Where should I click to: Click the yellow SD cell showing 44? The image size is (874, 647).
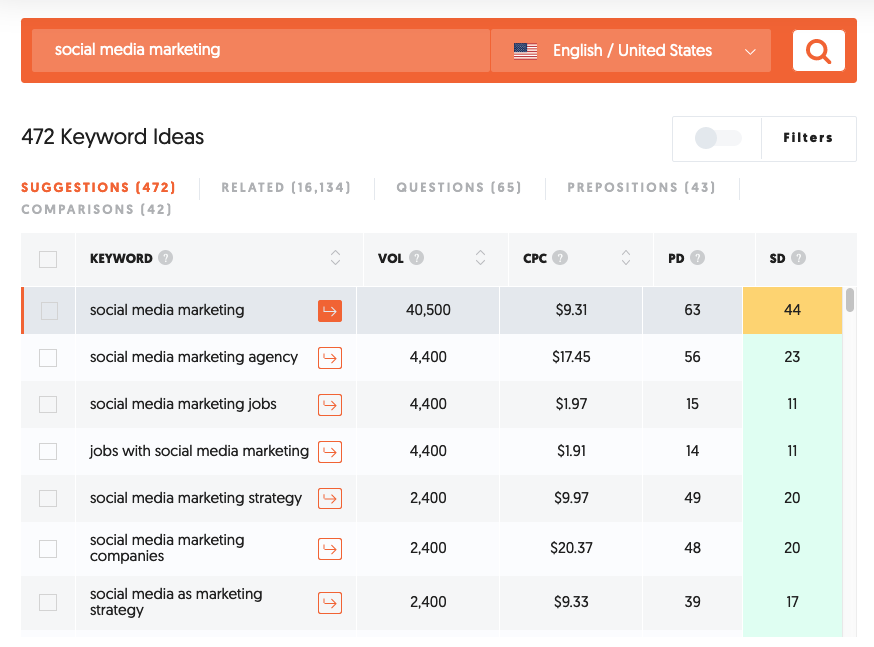(x=792, y=310)
